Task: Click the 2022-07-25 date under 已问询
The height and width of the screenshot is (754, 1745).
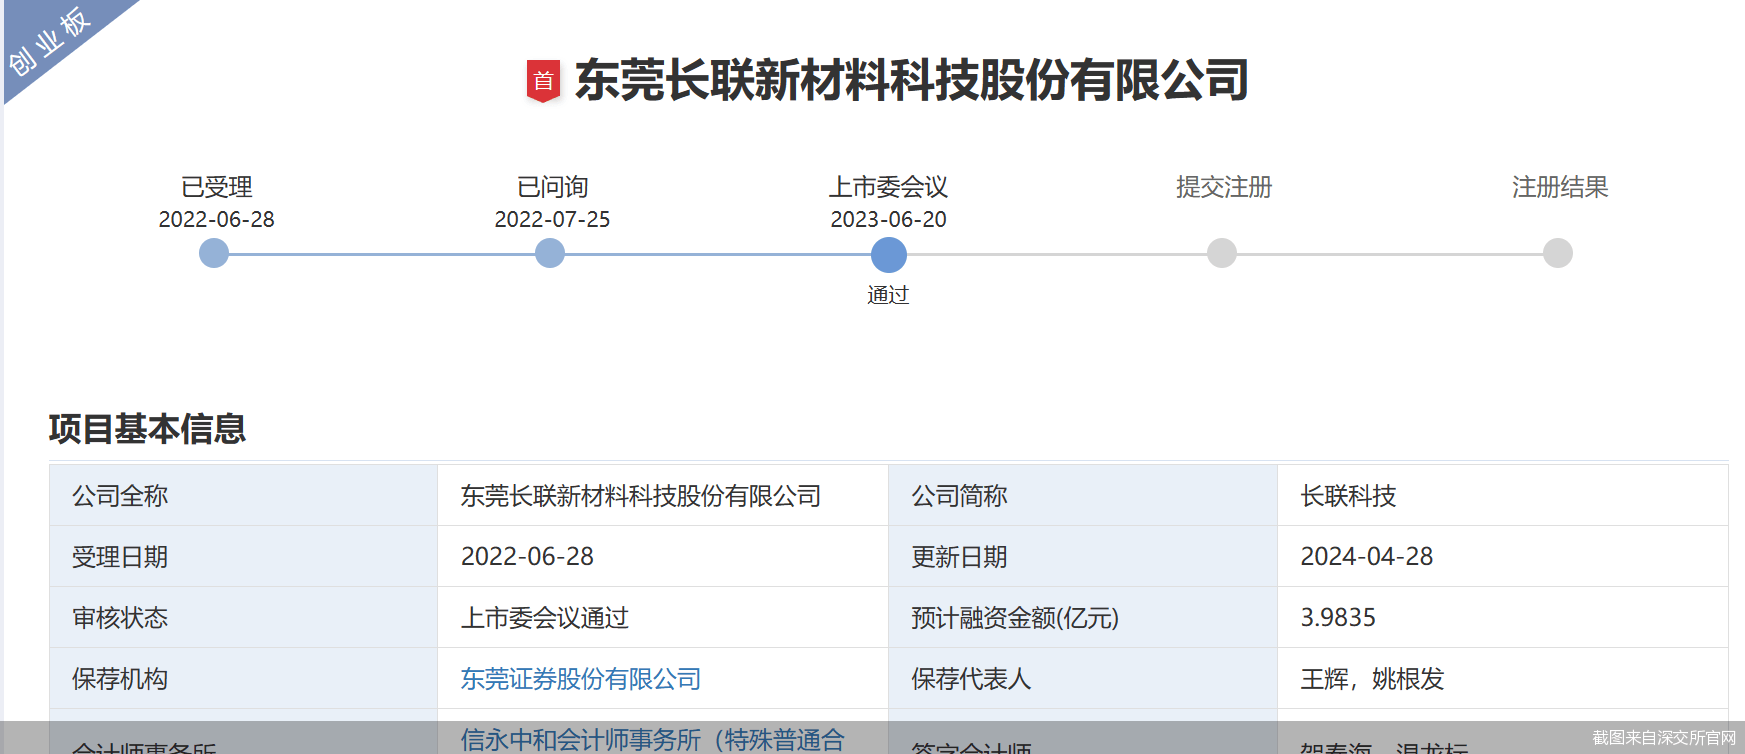Action: click(x=552, y=219)
